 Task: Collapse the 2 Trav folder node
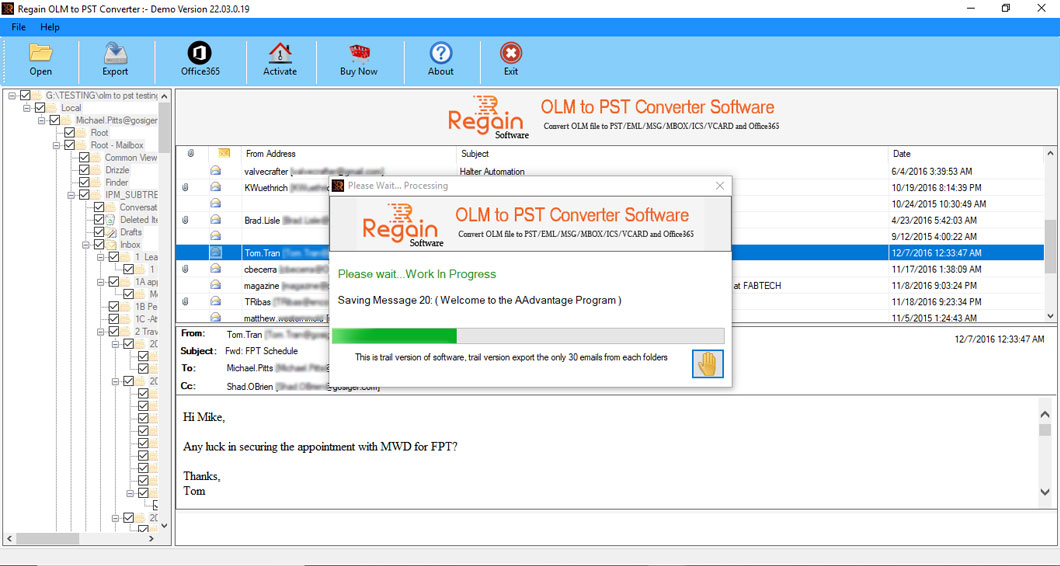coord(100,331)
